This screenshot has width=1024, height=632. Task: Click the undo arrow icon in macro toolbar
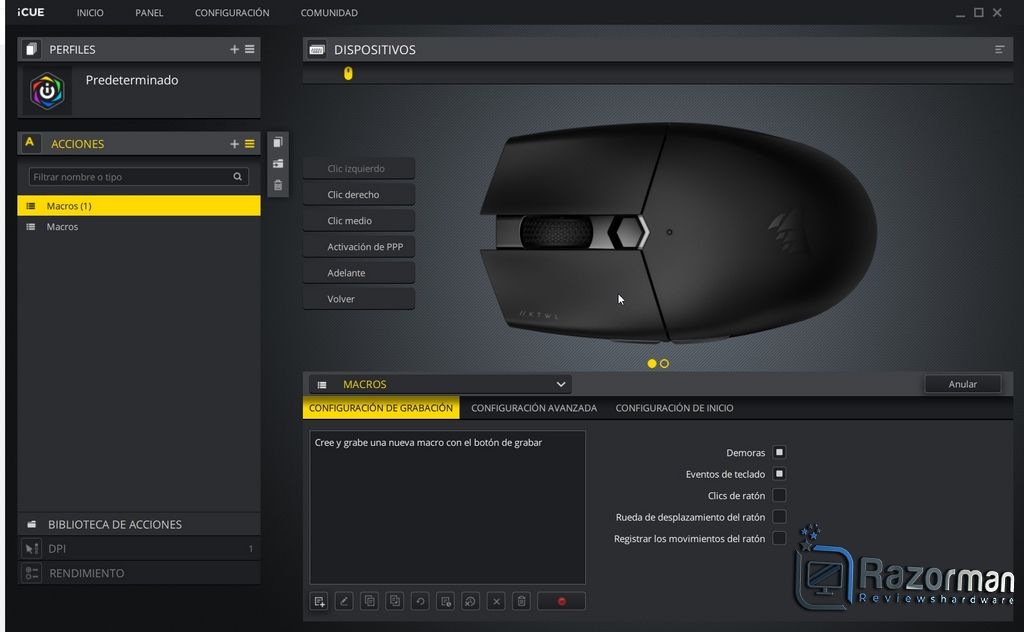click(x=420, y=601)
